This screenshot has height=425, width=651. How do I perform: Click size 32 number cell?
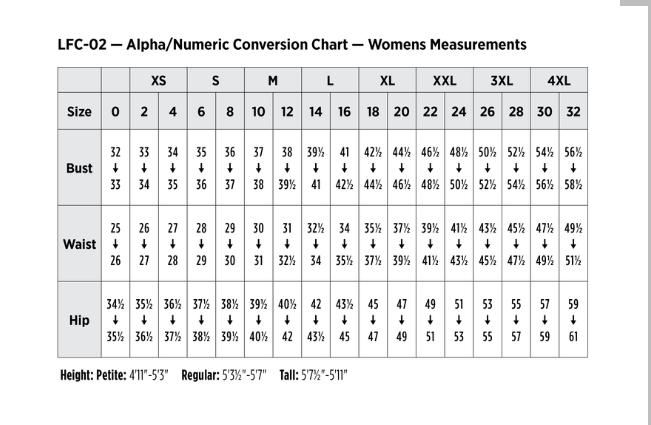pyautogui.click(x=573, y=112)
